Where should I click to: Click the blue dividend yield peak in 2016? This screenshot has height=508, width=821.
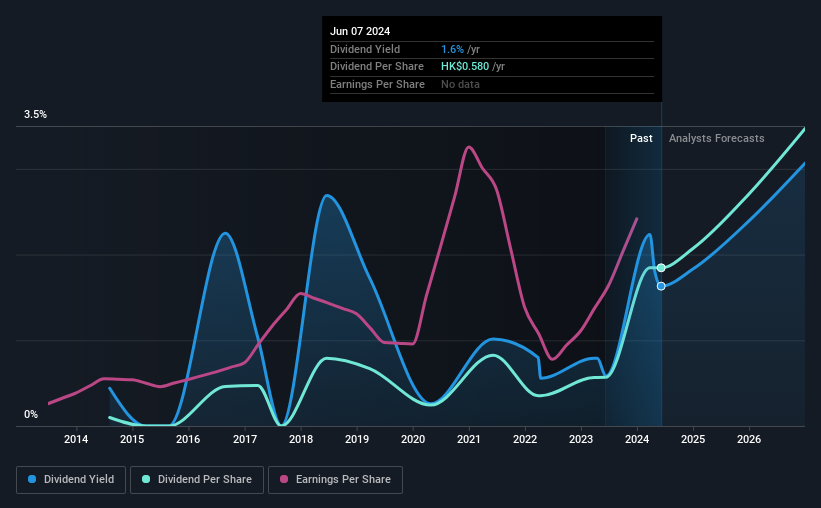tap(225, 233)
